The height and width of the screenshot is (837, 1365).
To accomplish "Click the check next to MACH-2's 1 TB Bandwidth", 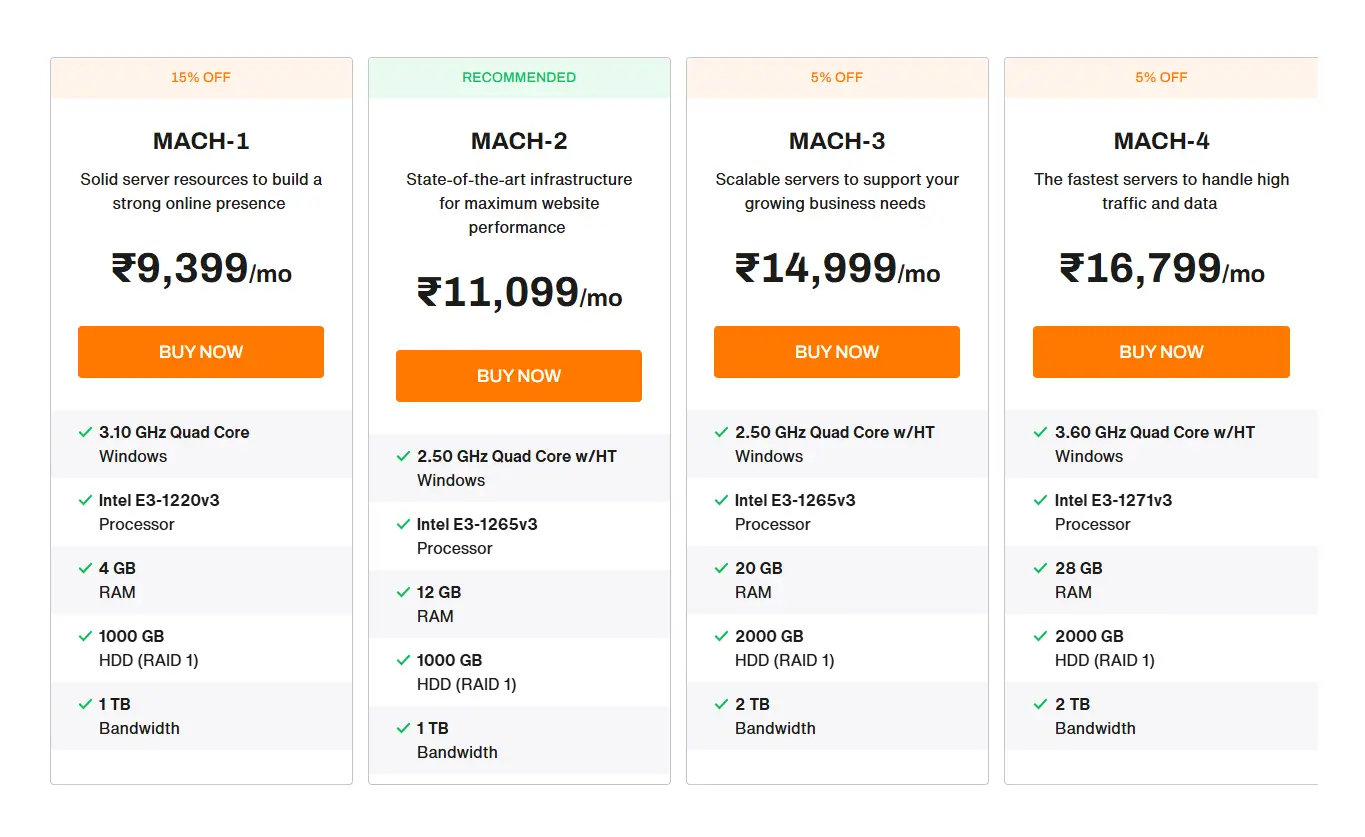I will 402,728.
